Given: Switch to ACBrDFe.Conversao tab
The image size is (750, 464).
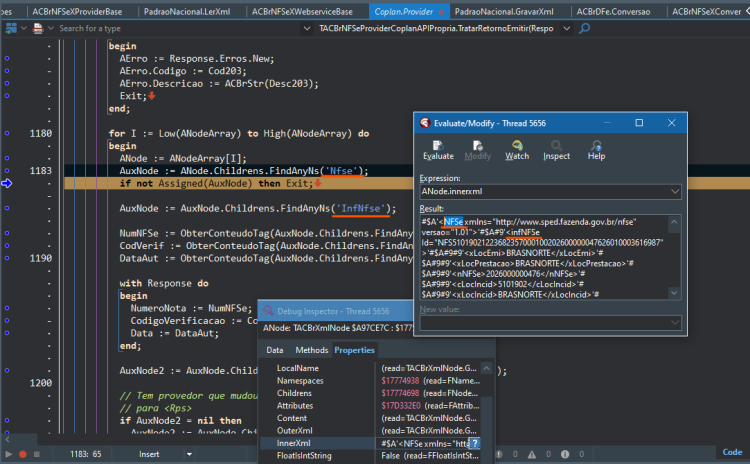Looking at the screenshot, I should pyautogui.click(x=613, y=11).
